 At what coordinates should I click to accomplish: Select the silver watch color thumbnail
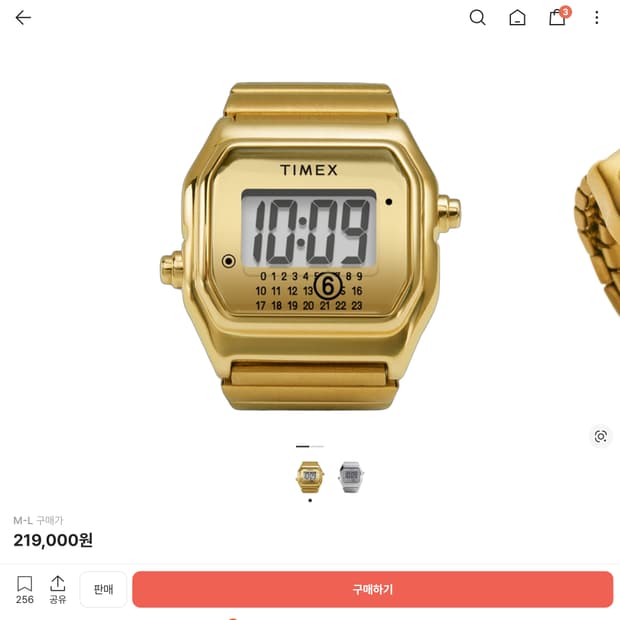point(351,476)
